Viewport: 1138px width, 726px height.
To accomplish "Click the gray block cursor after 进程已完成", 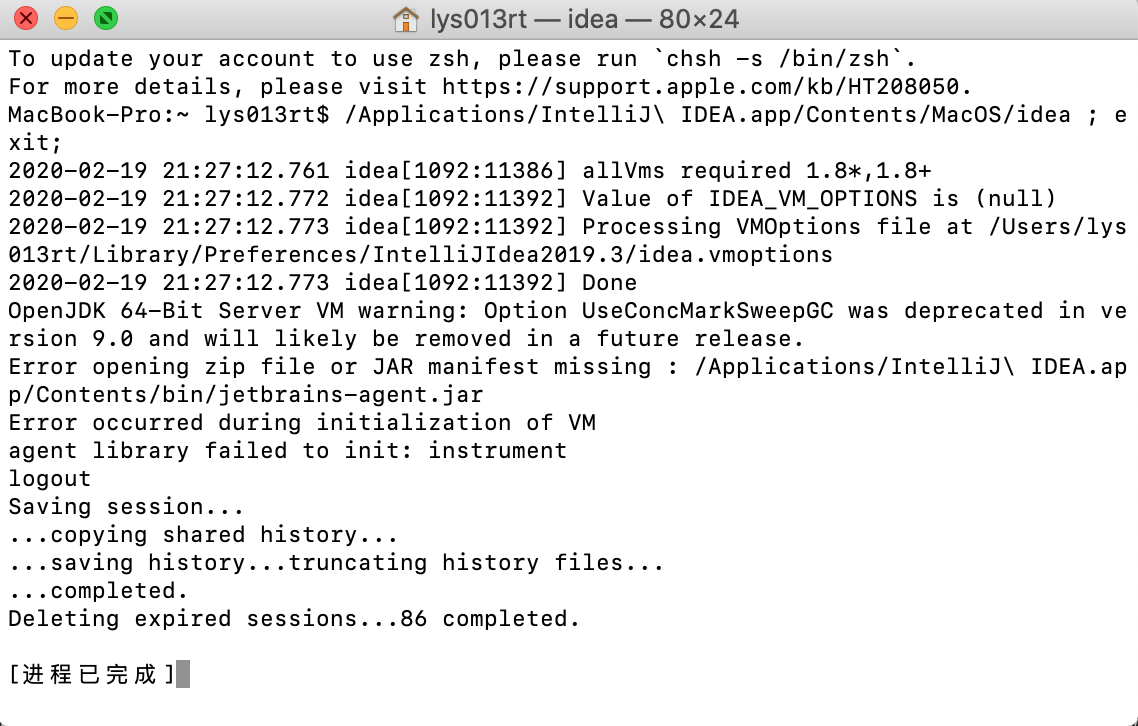I will (x=183, y=674).
